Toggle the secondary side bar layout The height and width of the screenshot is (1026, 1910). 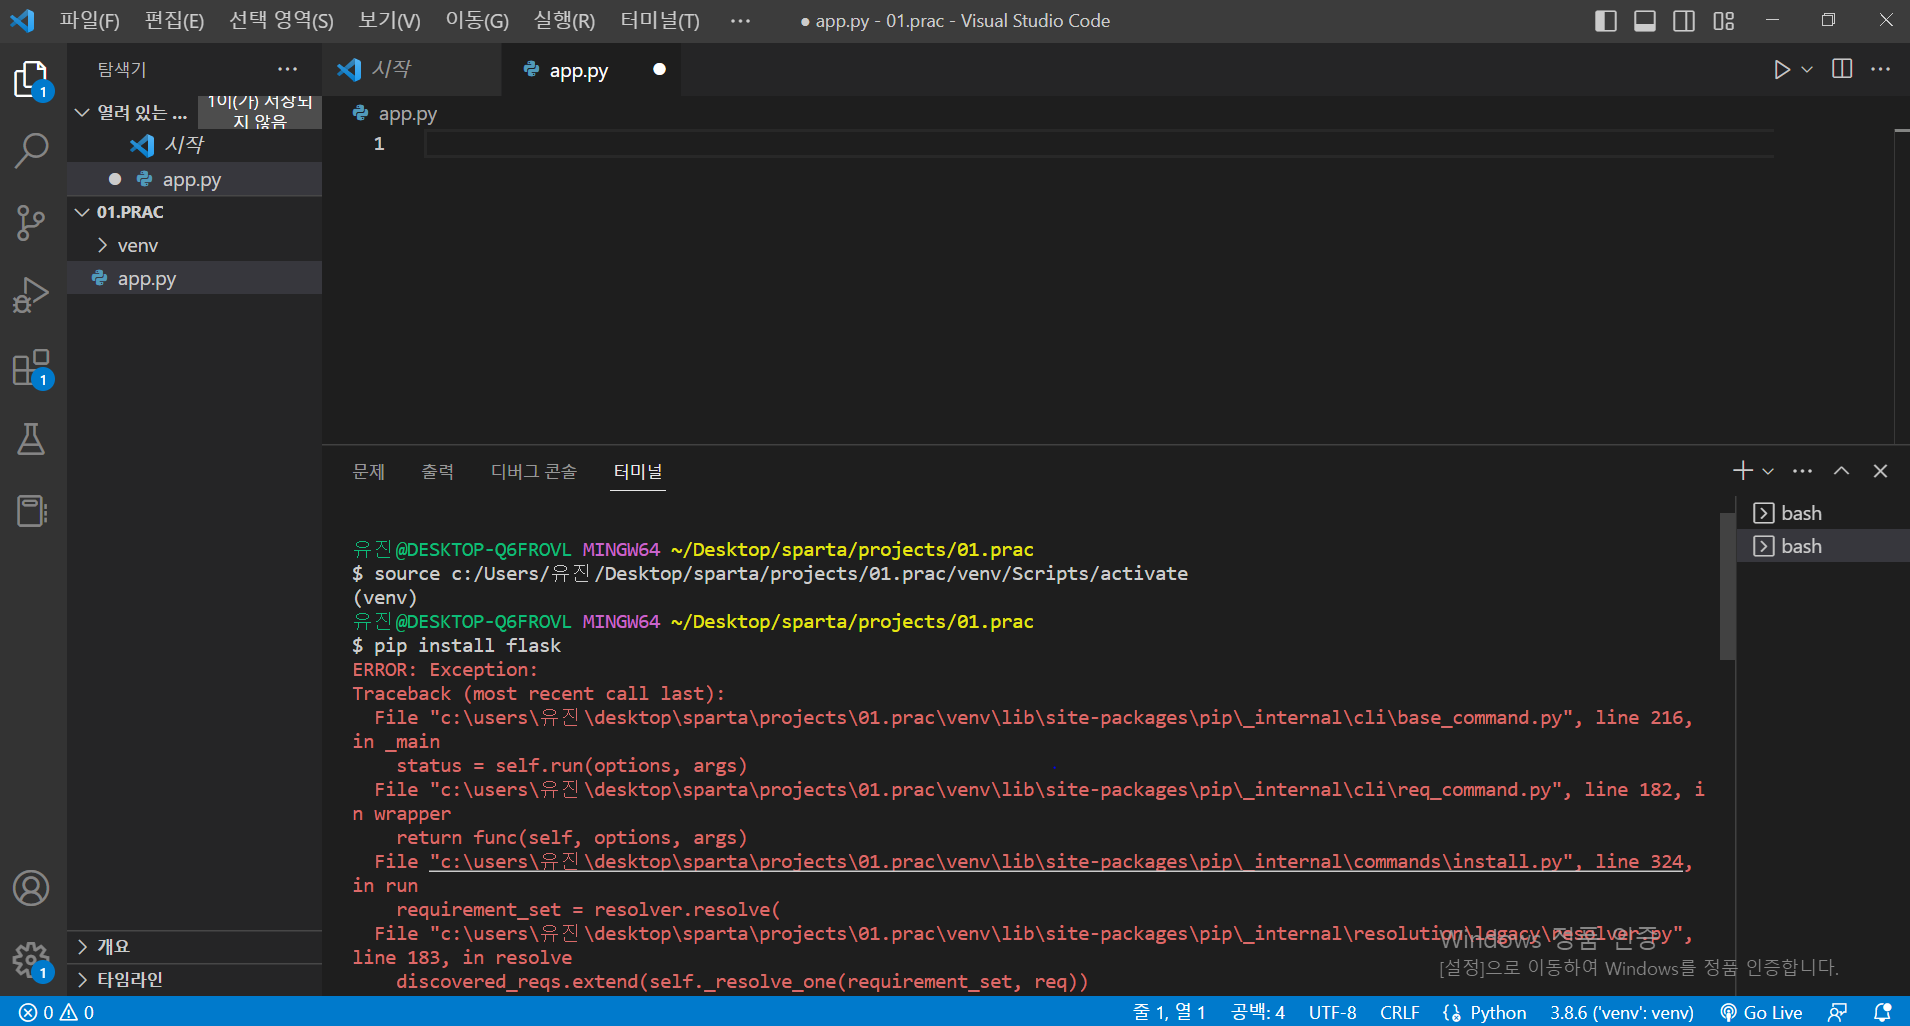click(1684, 21)
